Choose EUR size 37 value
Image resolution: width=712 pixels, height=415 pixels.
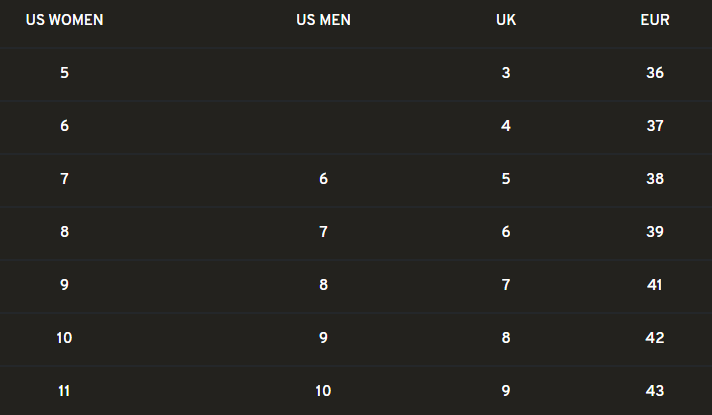pos(655,126)
